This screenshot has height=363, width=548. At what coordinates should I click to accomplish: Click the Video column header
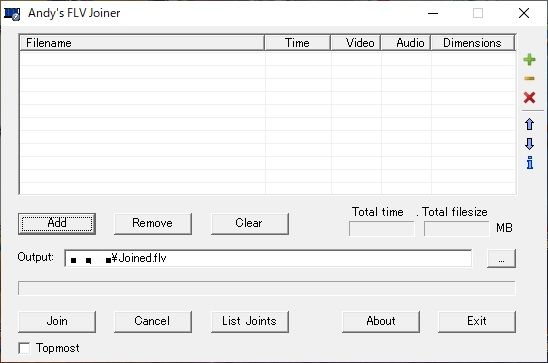pyautogui.click(x=356, y=43)
